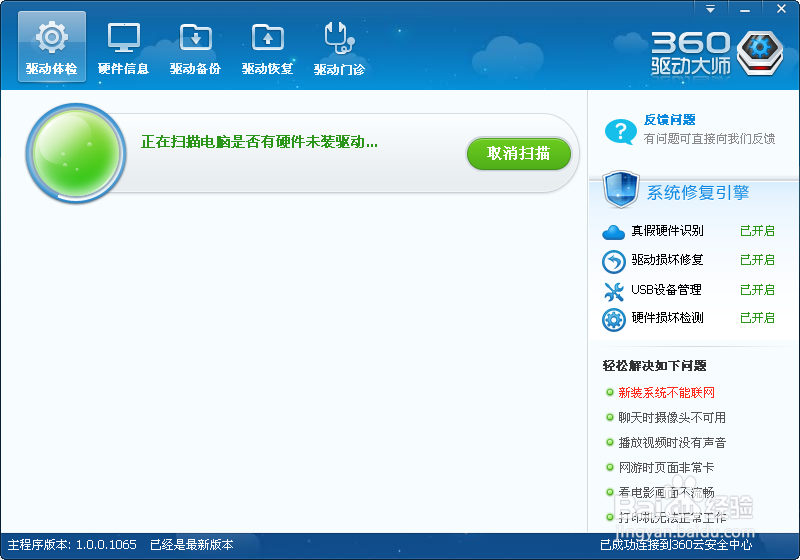The height and width of the screenshot is (560, 800).
Task: Minimize the 360驱动大师 window
Action: 745,9
